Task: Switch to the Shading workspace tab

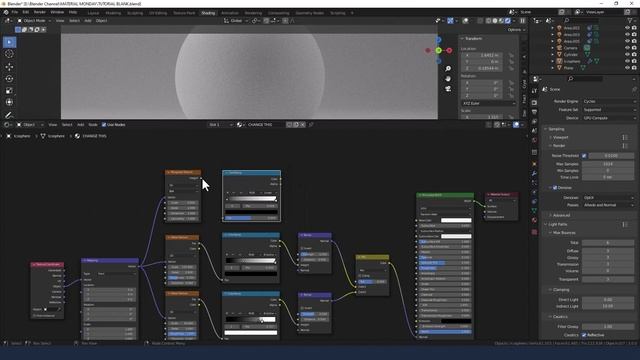Action: pos(208,13)
